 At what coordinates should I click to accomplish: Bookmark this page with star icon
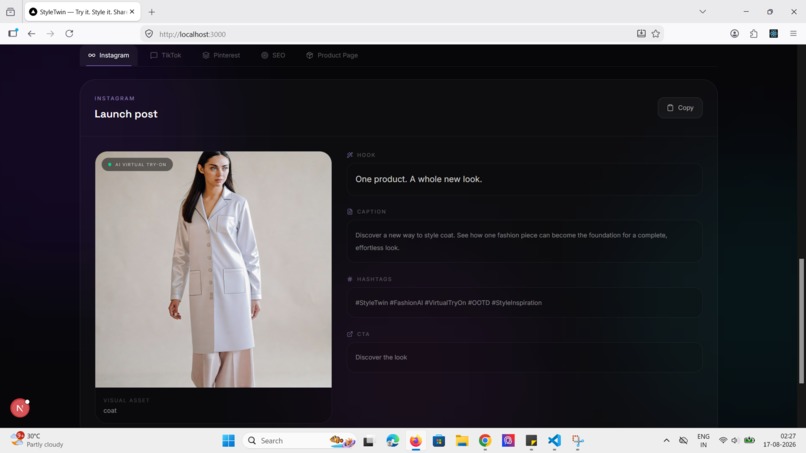click(655, 33)
